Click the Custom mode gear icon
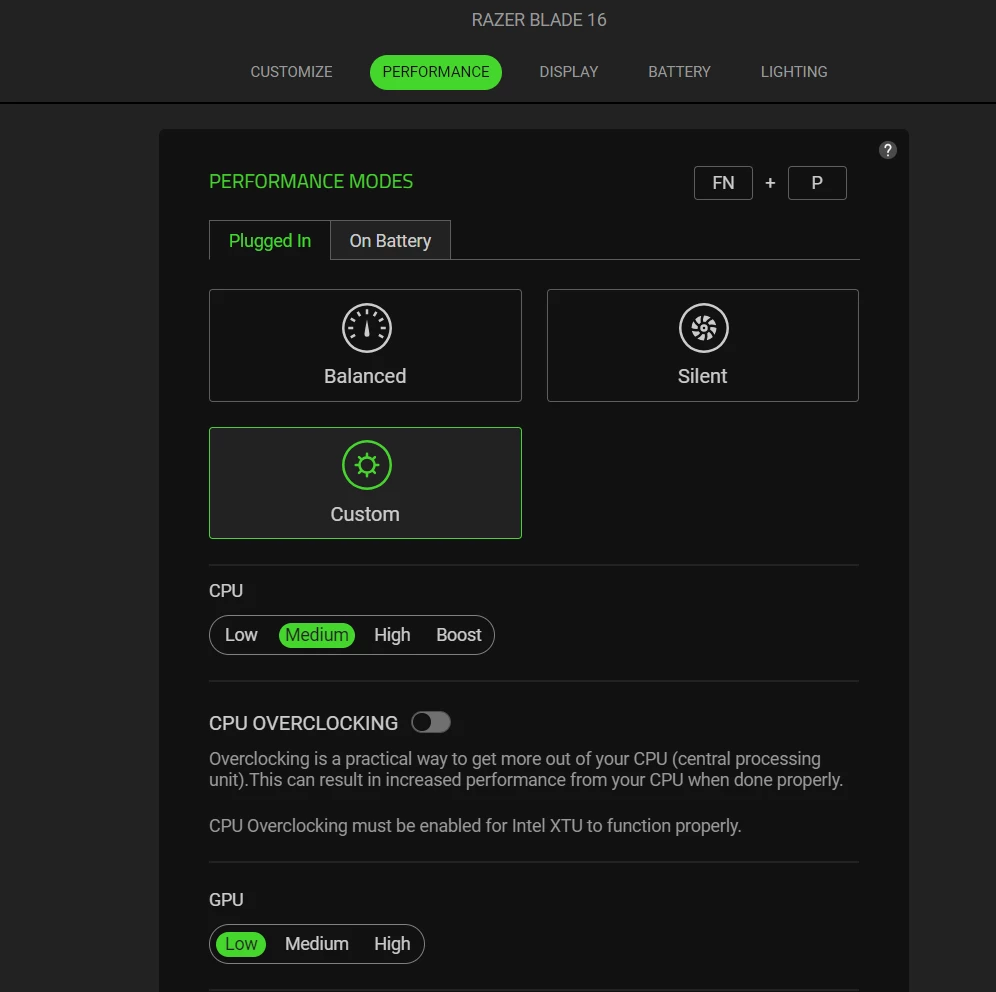The image size is (996, 992). [367, 465]
